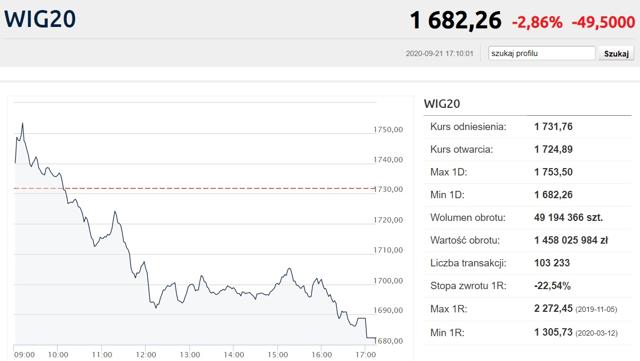Click the -2,86% change percentage
Screen dimensions: 640x361
point(537,22)
